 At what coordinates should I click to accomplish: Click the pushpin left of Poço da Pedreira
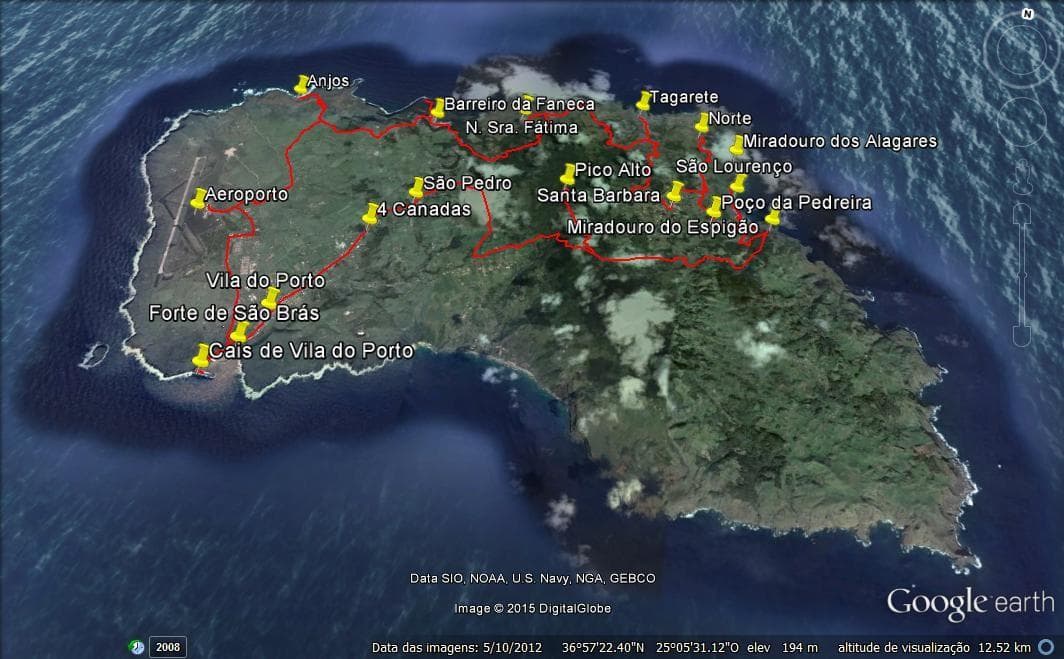714,207
